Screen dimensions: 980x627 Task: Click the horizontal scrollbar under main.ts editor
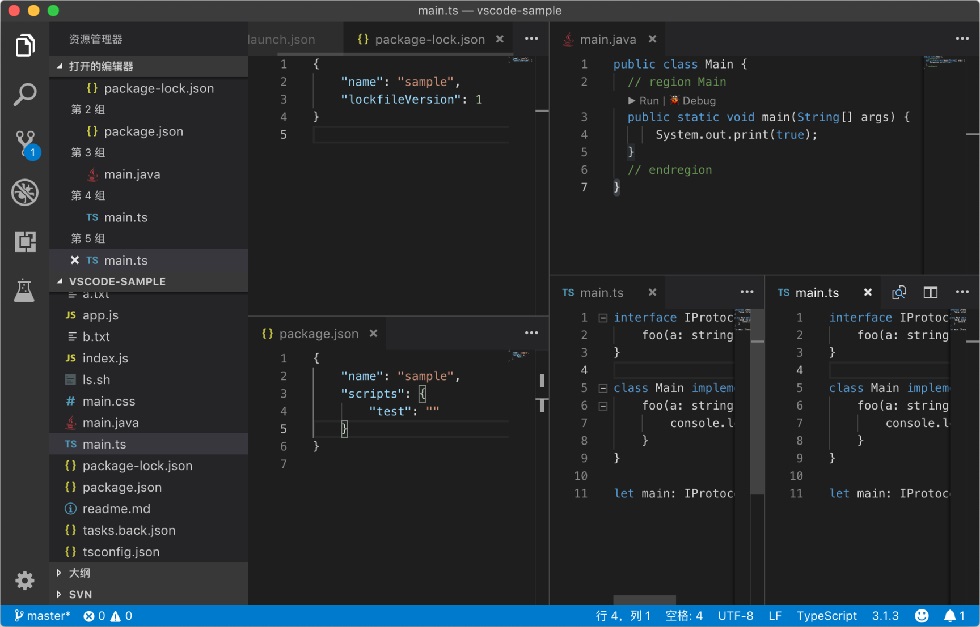pyautogui.click(x=644, y=599)
